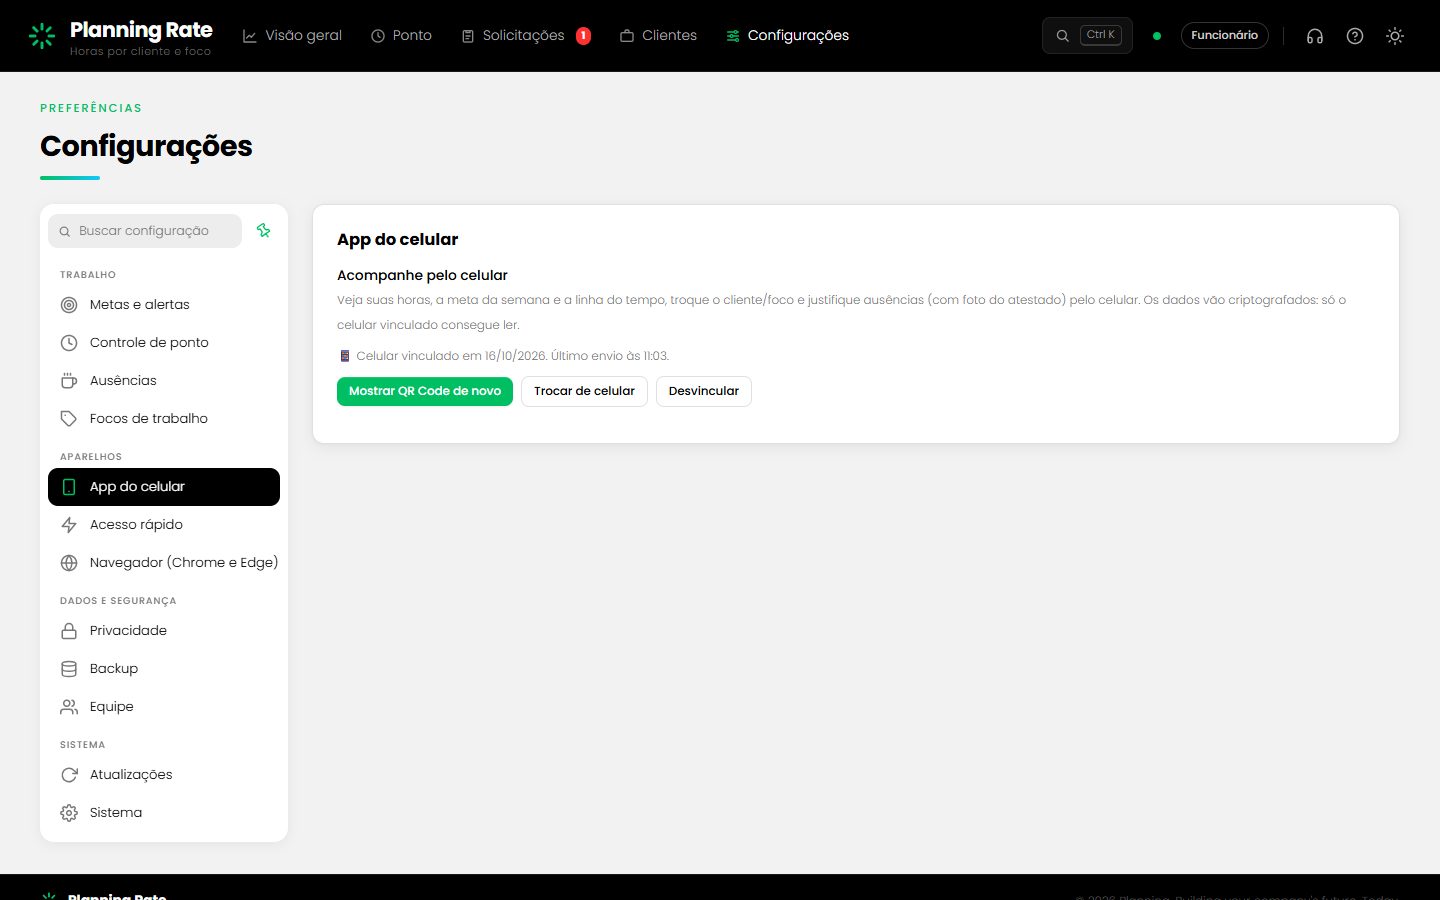
Task: Click the Funcionário role button
Action: point(1225,35)
